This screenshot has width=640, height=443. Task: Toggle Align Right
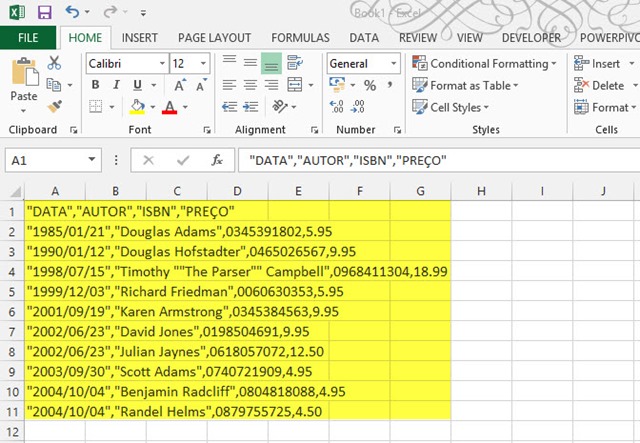pyautogui.click(x=271, y=85)
